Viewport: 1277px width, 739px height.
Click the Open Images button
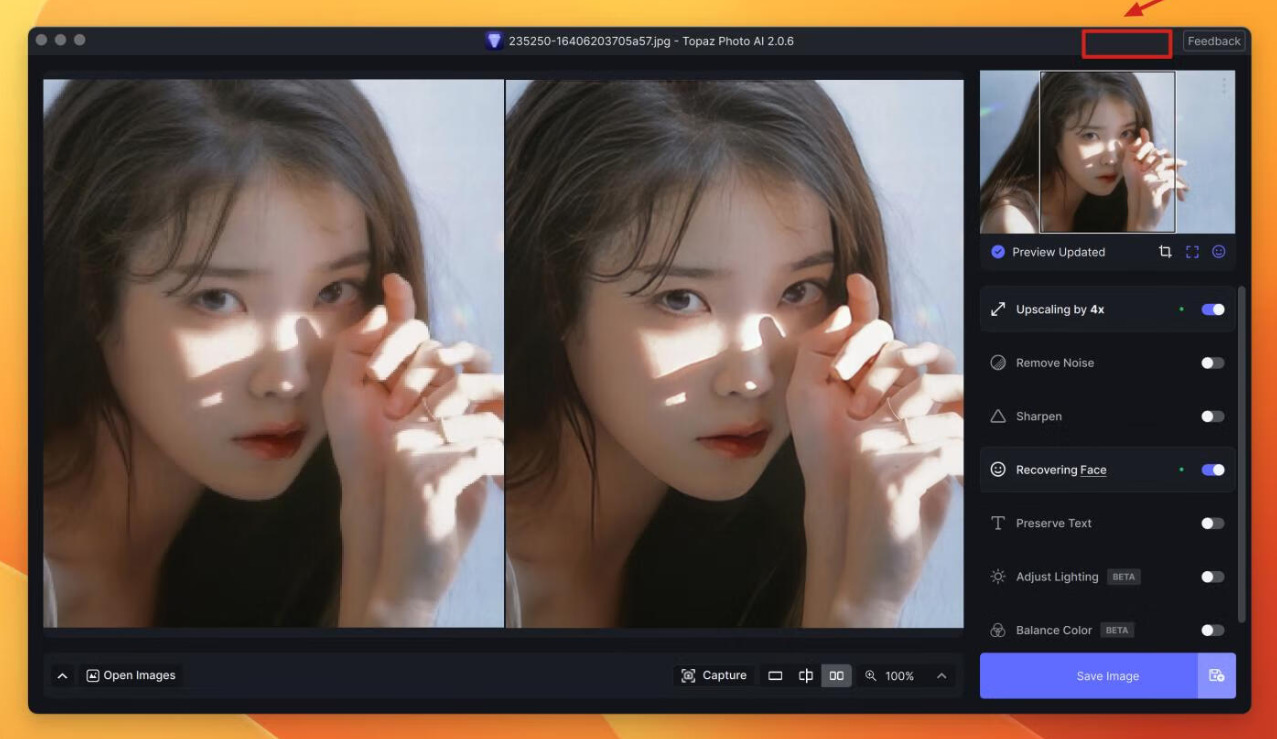[x=131, y=676]
